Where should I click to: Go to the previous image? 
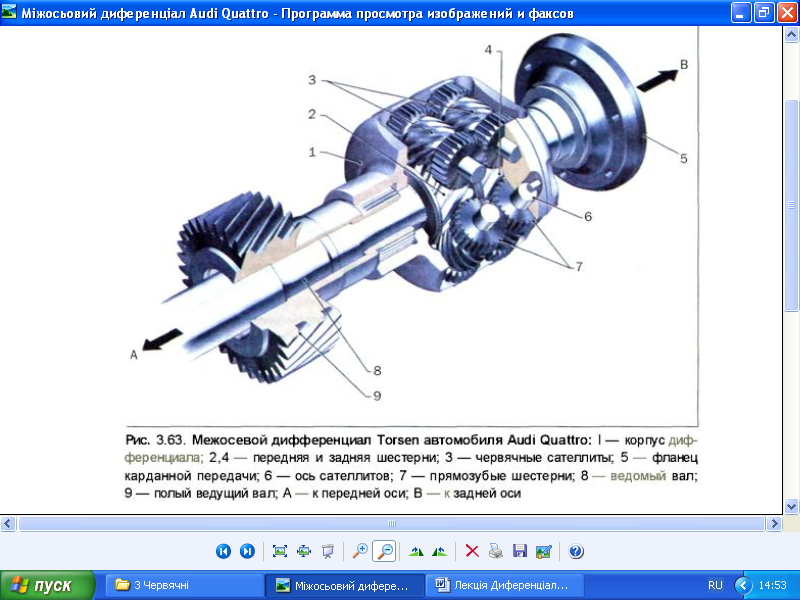(x=223, y=551)
